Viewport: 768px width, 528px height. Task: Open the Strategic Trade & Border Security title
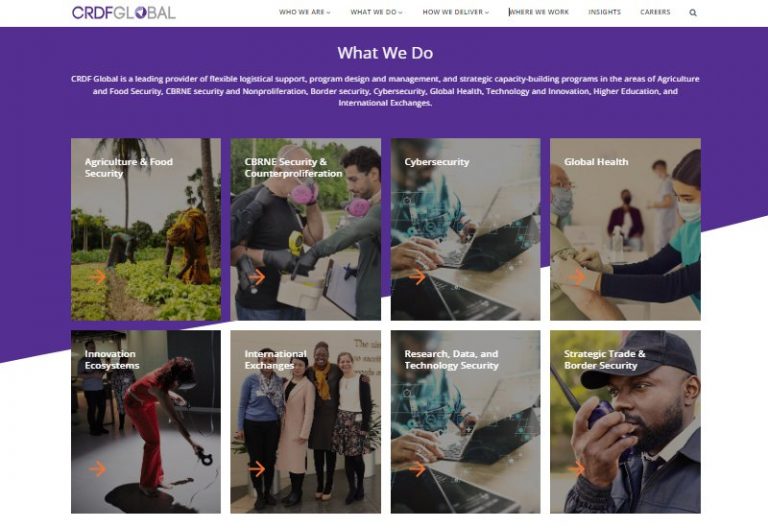604,360
